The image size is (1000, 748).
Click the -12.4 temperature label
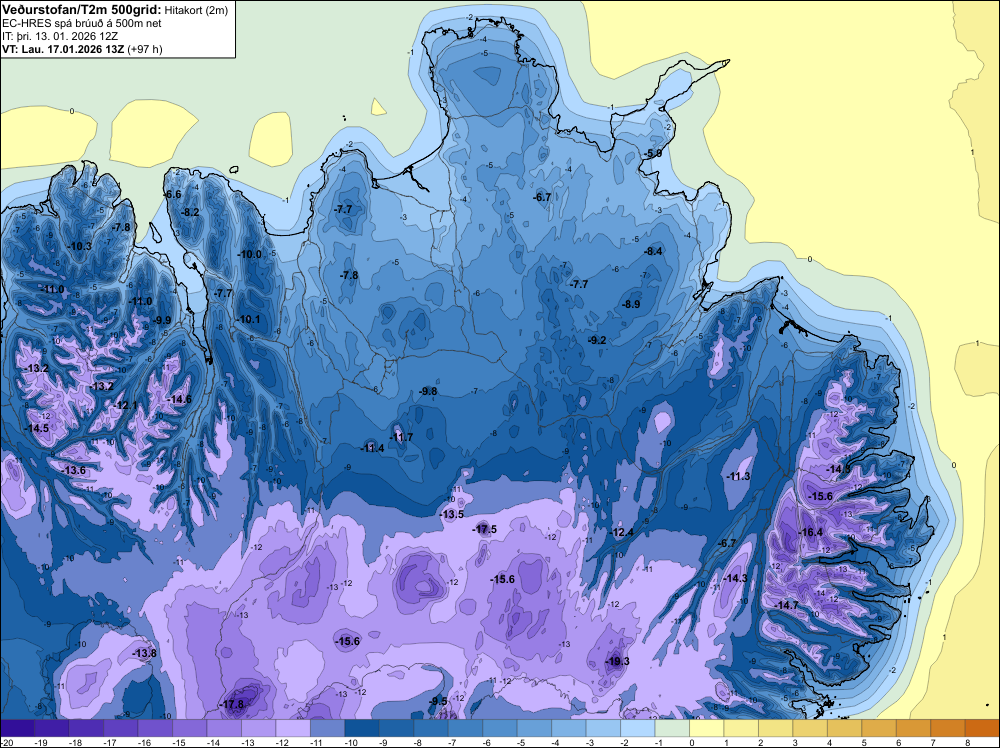622,532
